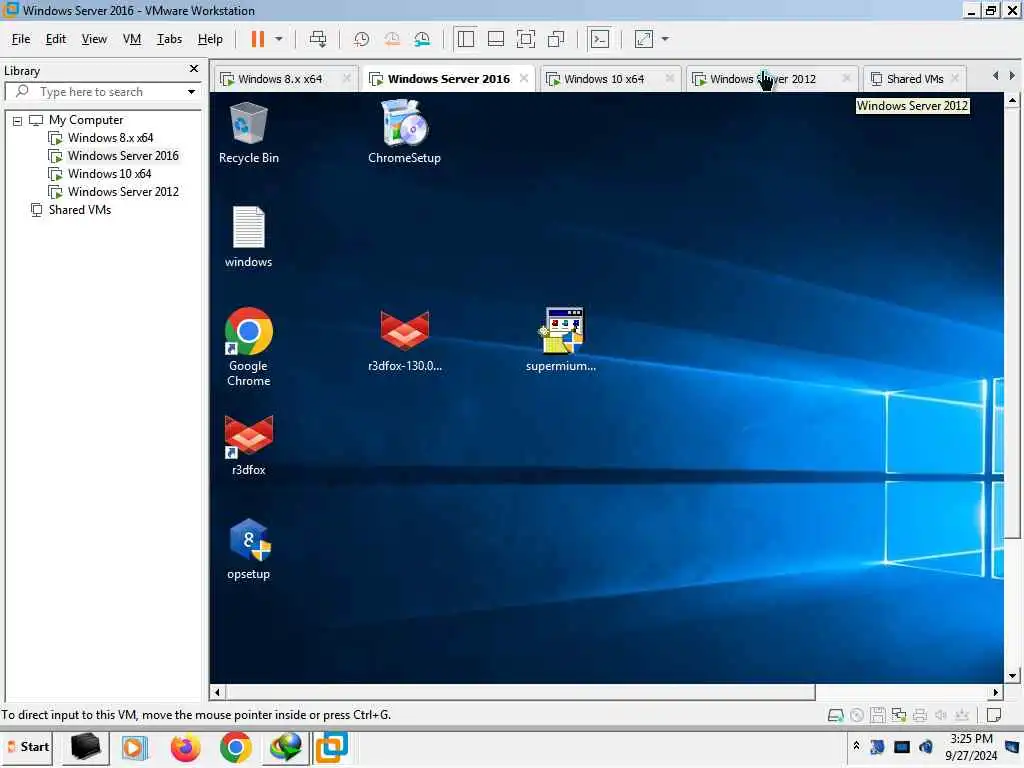Open the power options dropdown arrow
This screenshot has height=768, width=1024.
click(279, 39)
